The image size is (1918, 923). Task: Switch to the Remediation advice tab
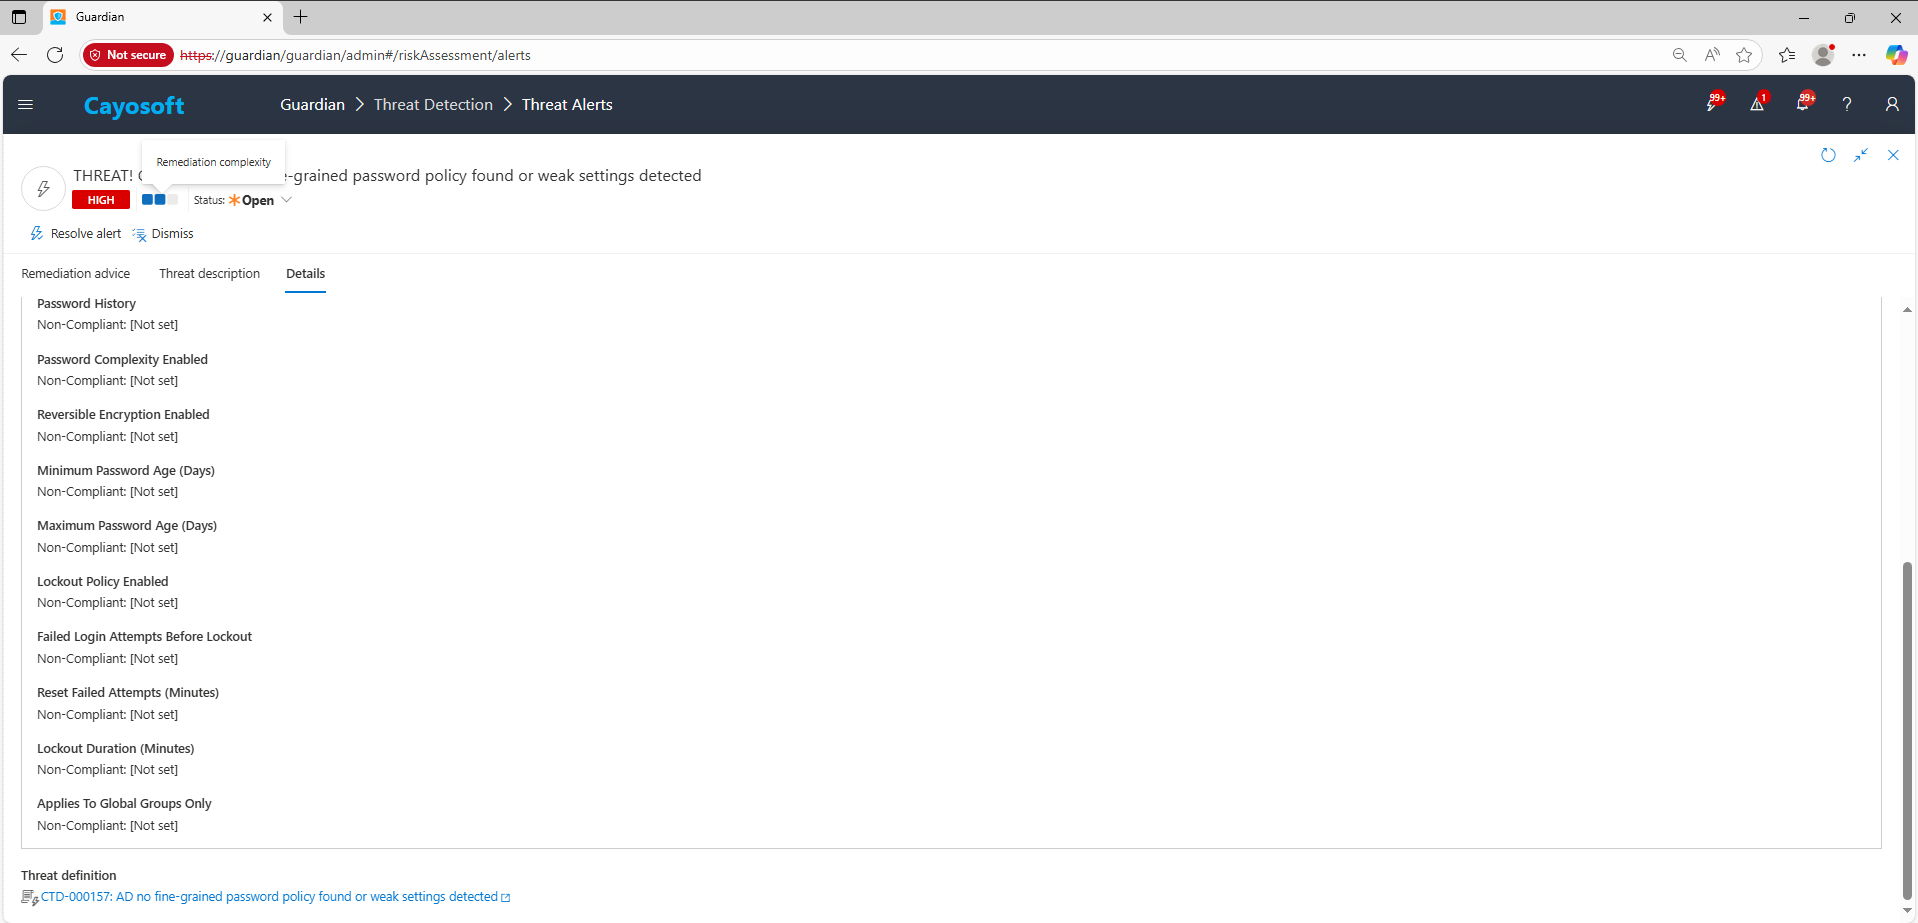coord(76,274)
